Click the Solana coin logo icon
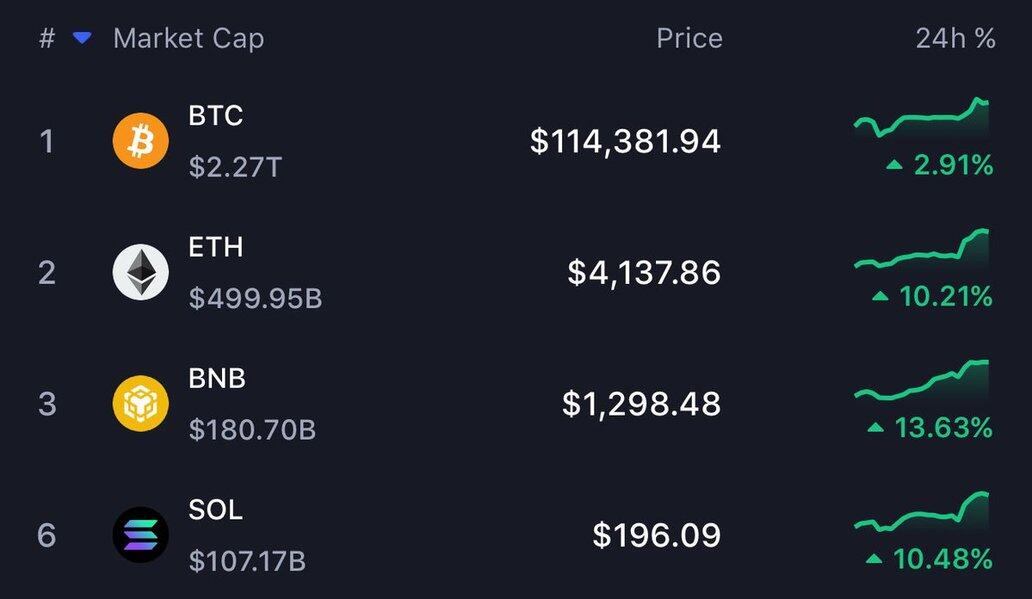This screenshot has width=1032, height=599. point(140,535)
